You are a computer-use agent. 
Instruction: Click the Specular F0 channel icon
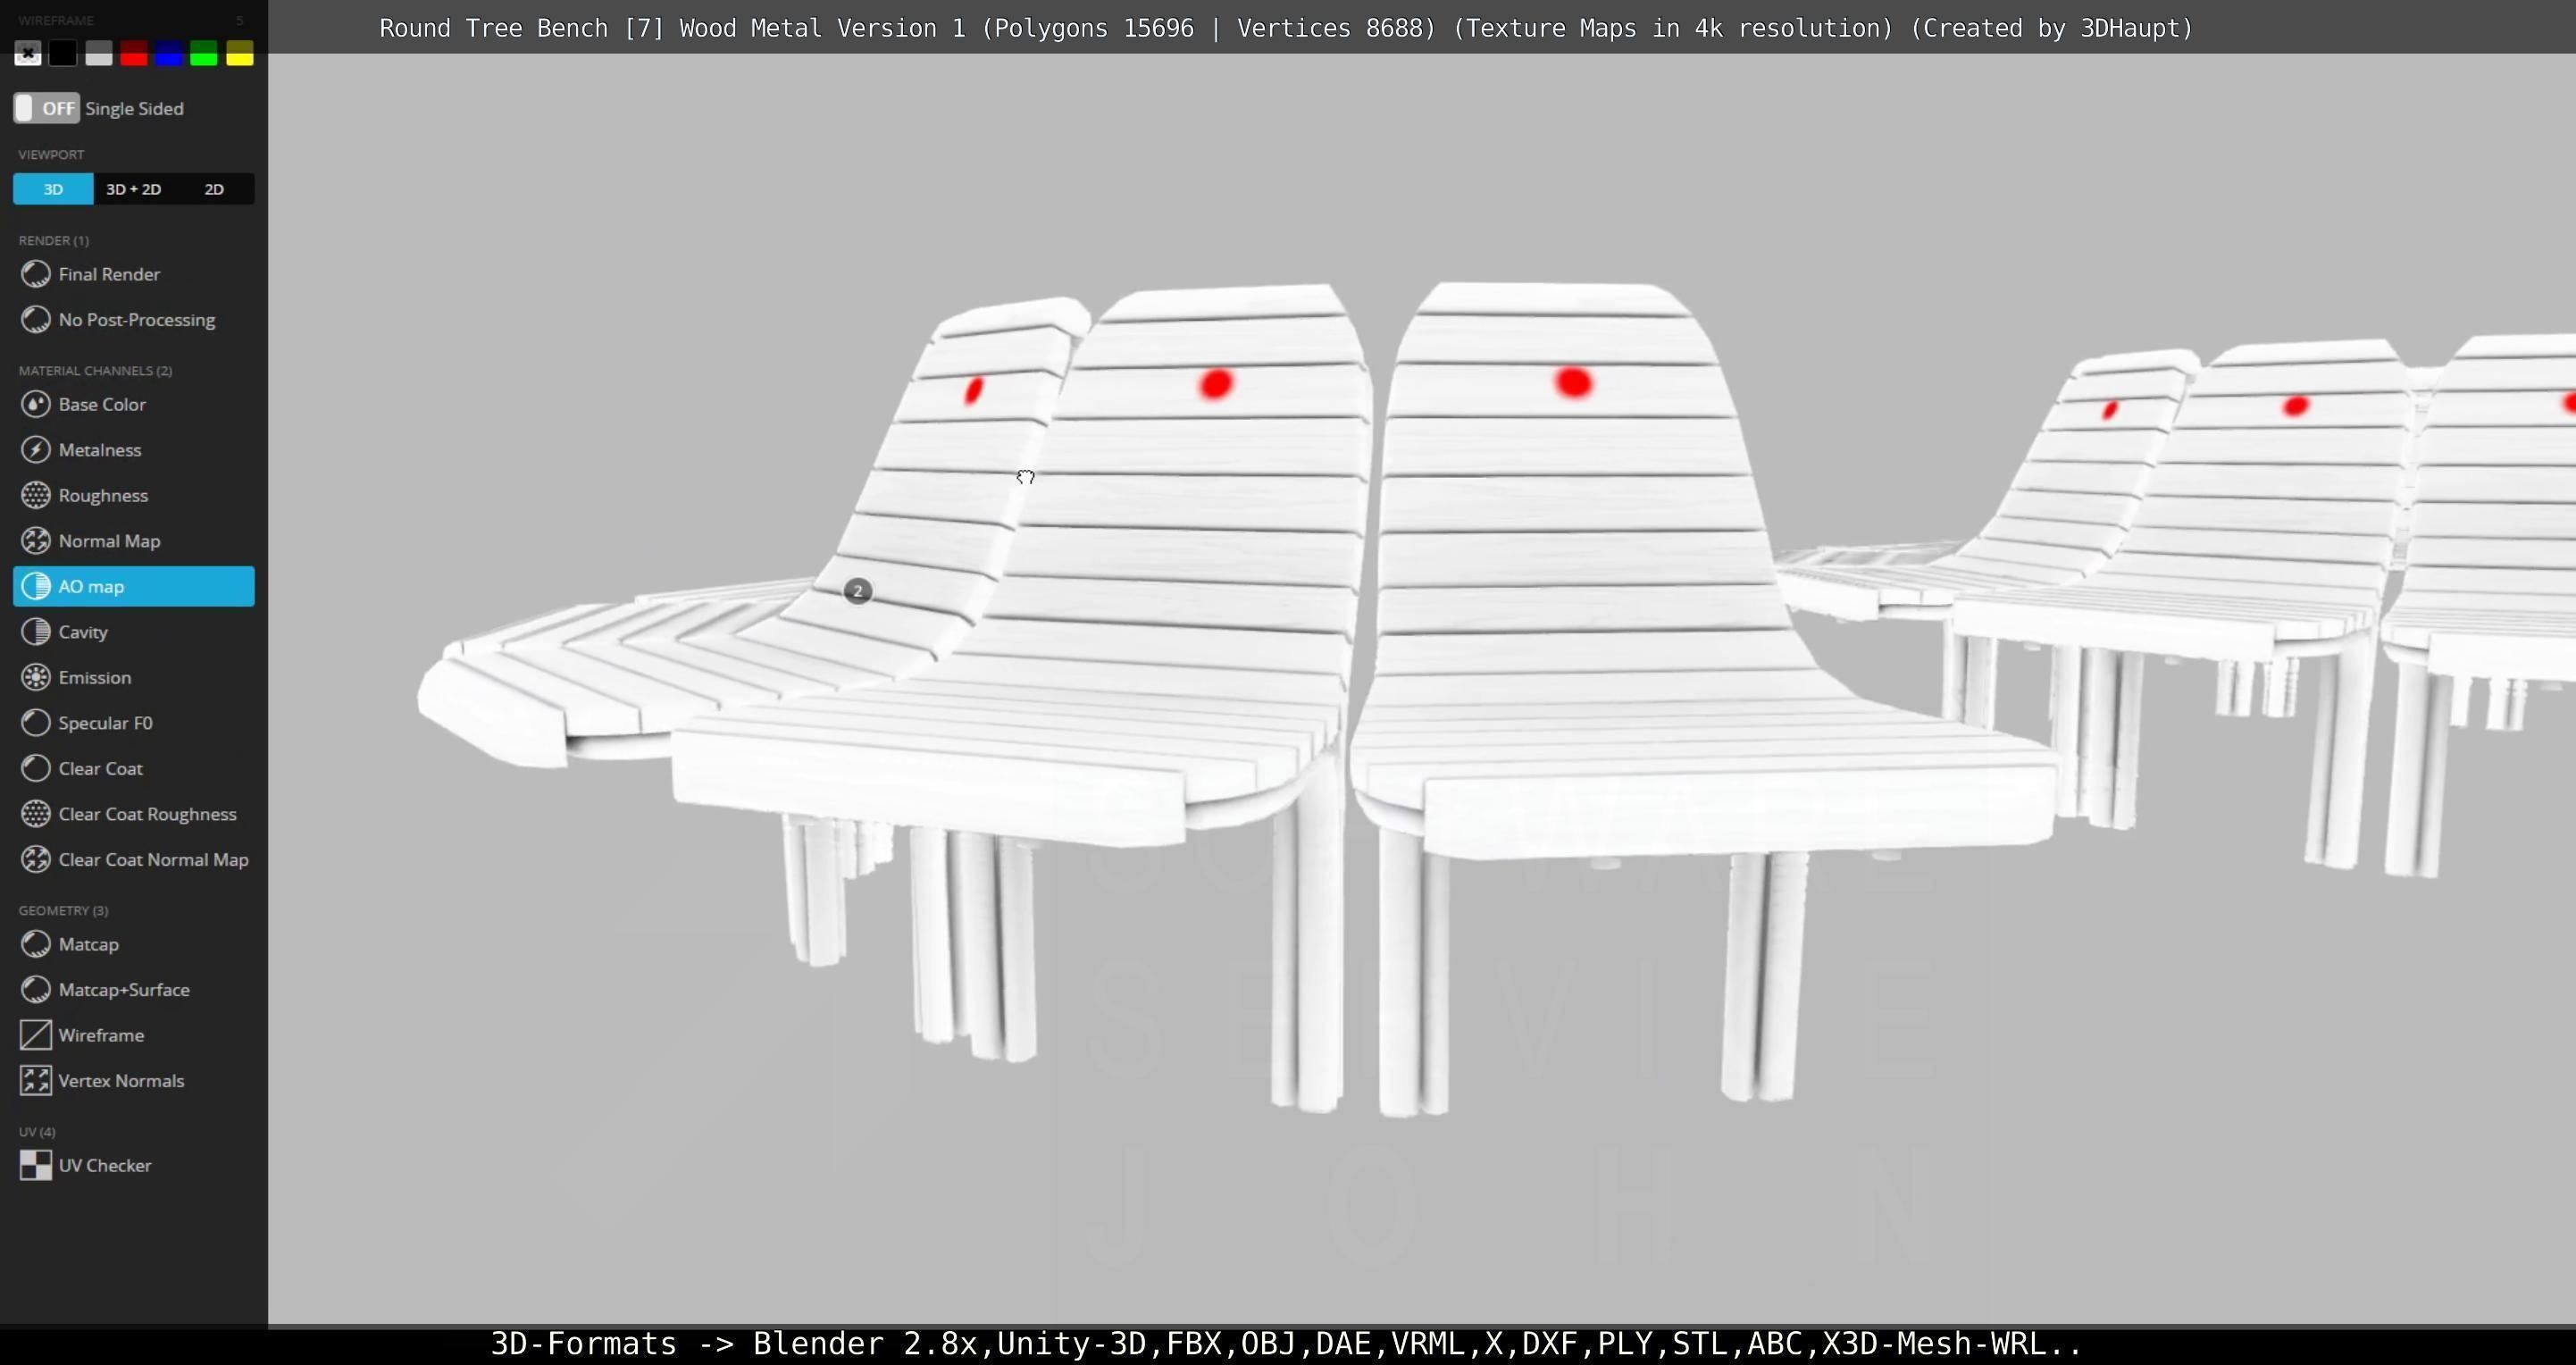(36, 723)
